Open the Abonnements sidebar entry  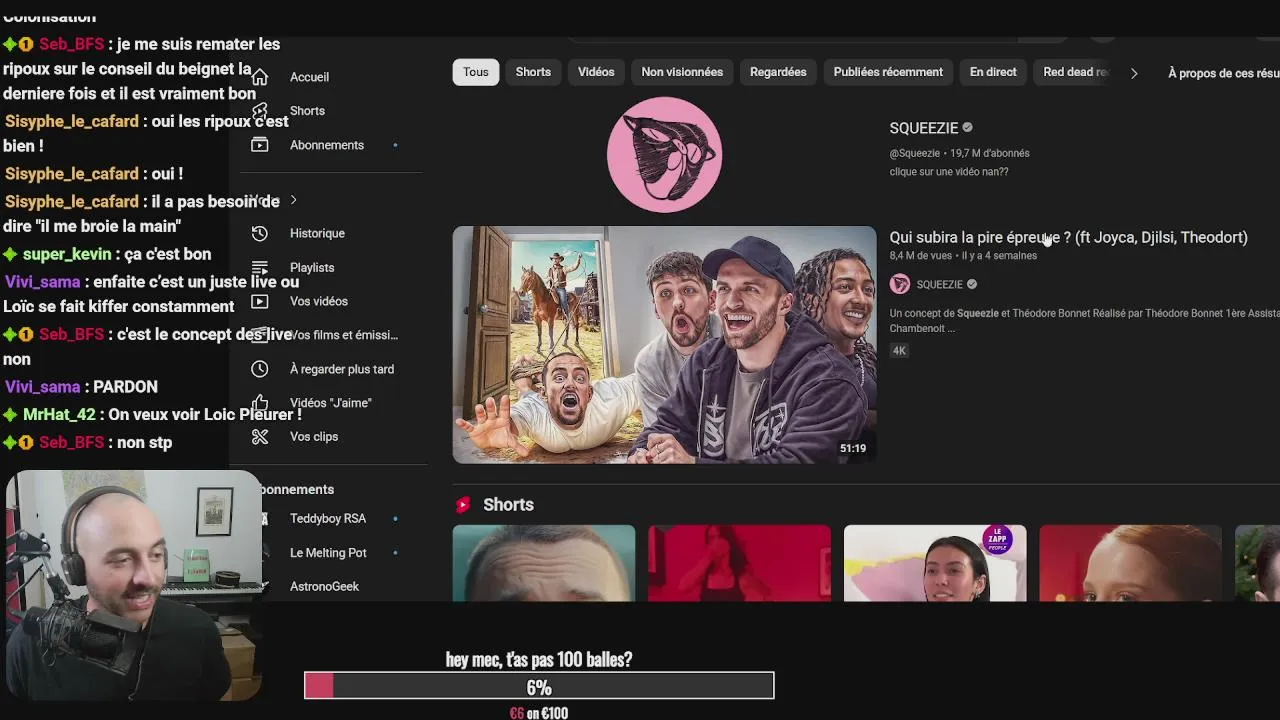[x=327, y=145]
